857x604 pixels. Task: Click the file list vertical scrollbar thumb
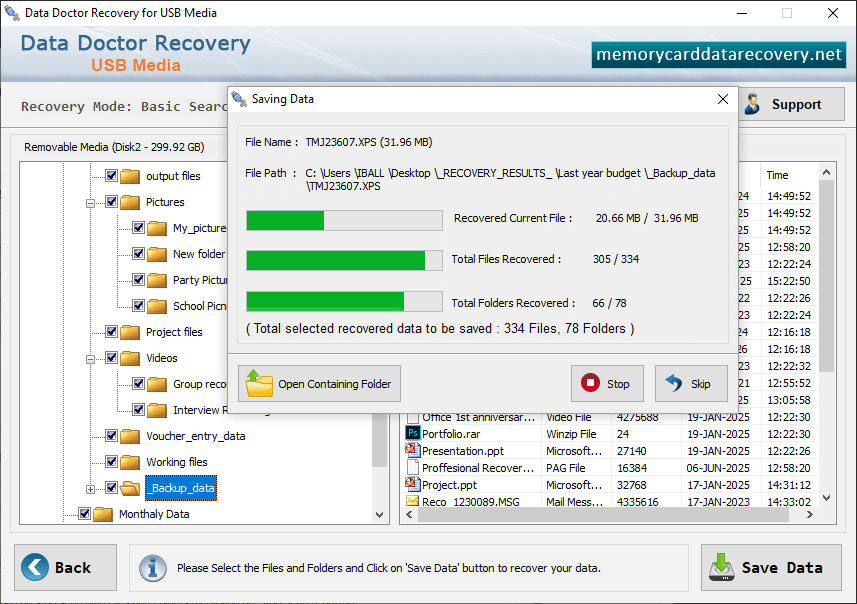pos(826,277)
